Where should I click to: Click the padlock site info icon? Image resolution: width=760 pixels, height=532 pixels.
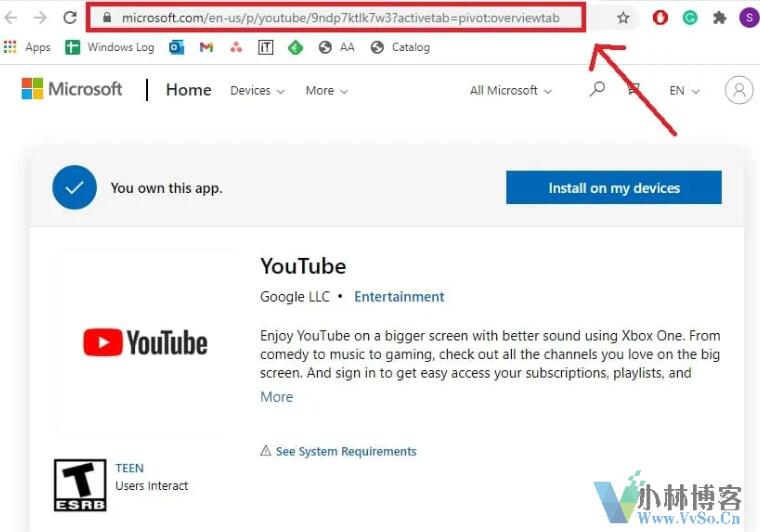pos(107,17)
